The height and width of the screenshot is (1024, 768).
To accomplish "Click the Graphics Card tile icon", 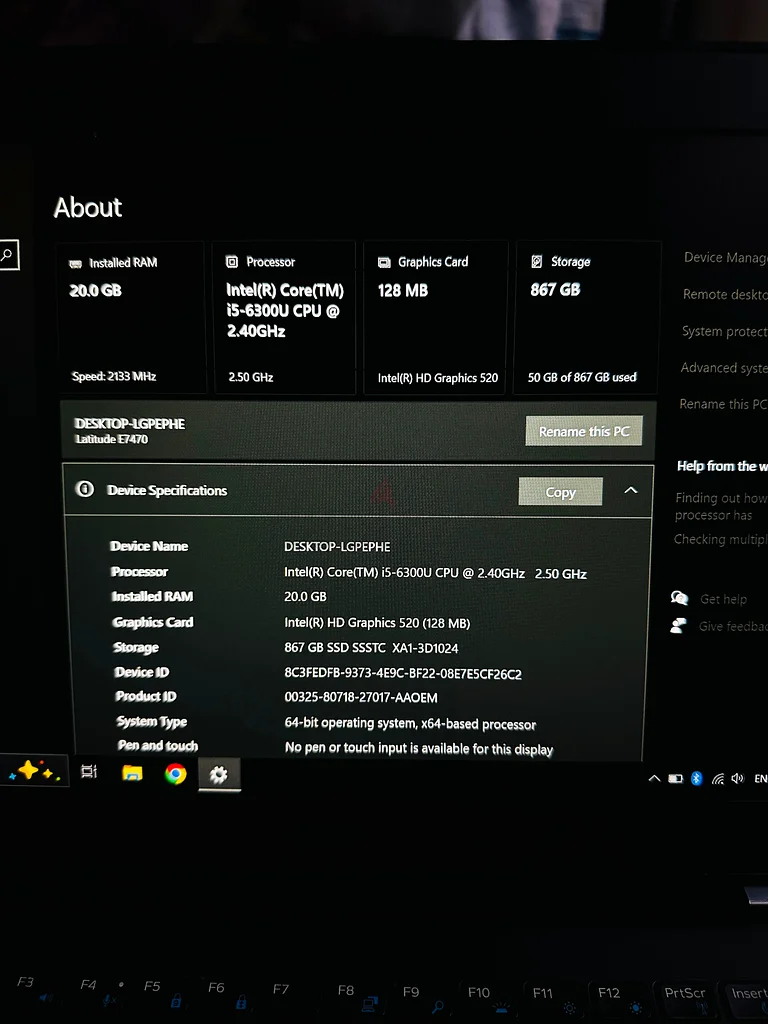I will tap(384, 263).
